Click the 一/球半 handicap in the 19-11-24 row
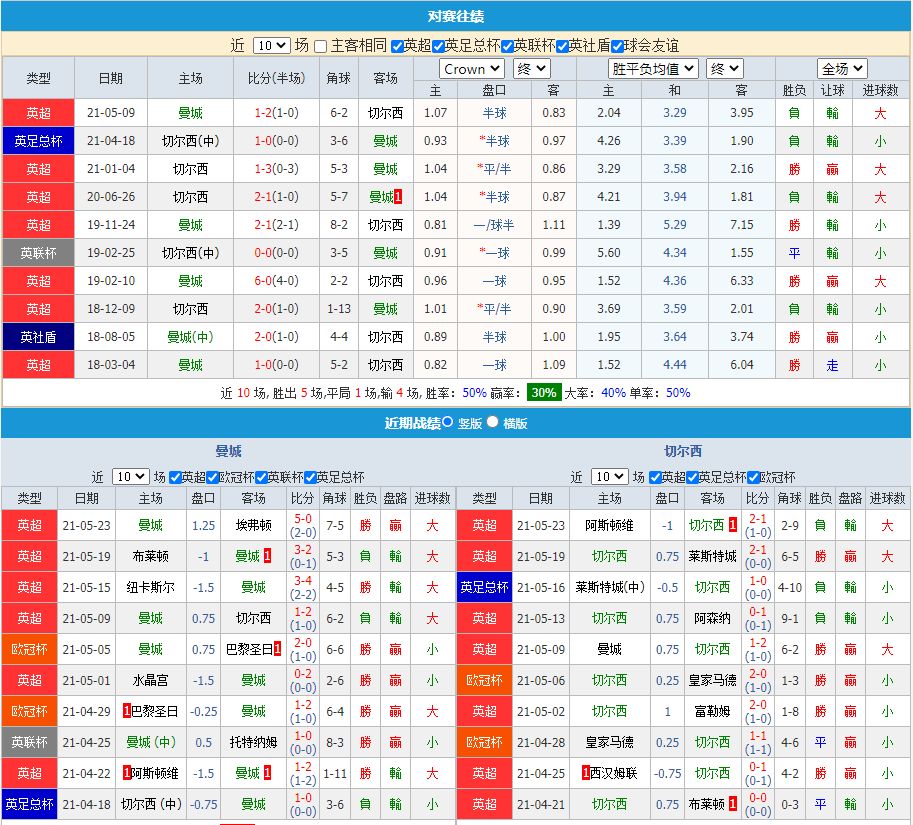The width and height of the screenshot is (913, 825). pos(494,225)
